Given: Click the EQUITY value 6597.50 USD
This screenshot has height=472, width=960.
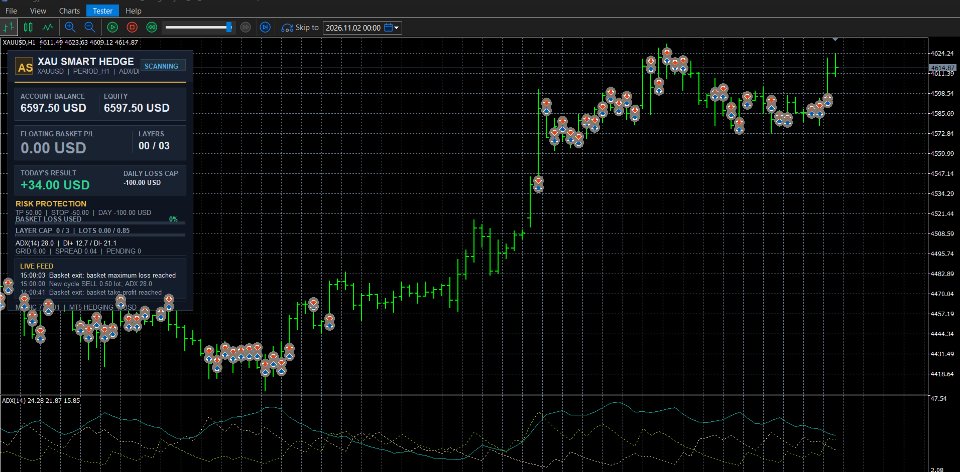Looking at the screenshot, I should tap(137, 108).
